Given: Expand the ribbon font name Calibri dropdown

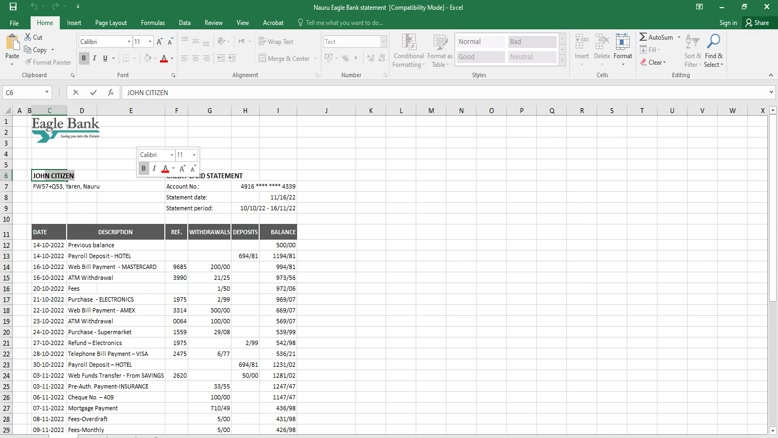Looking at the screenshot, I should tap(129, 42).
